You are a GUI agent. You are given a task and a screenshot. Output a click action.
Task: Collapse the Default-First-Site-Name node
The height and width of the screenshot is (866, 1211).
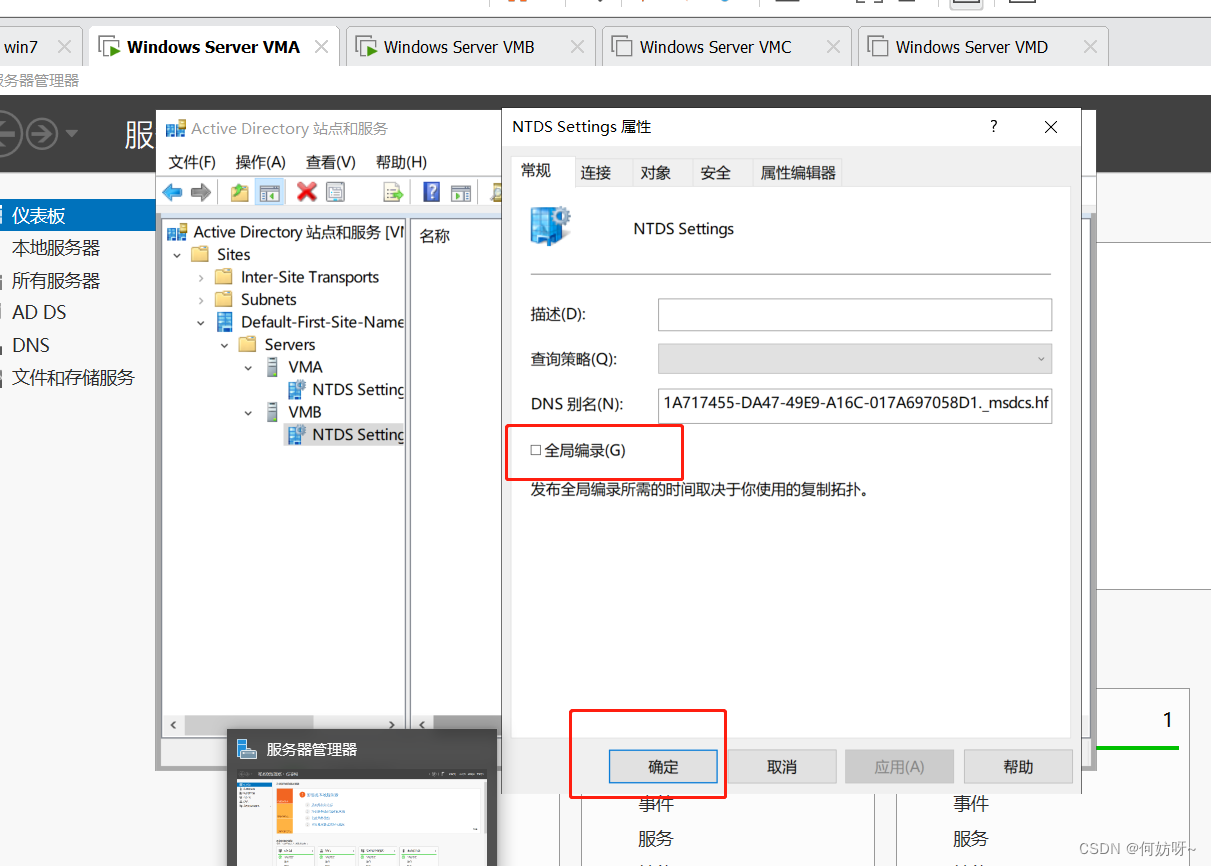[x=201, y=322]
